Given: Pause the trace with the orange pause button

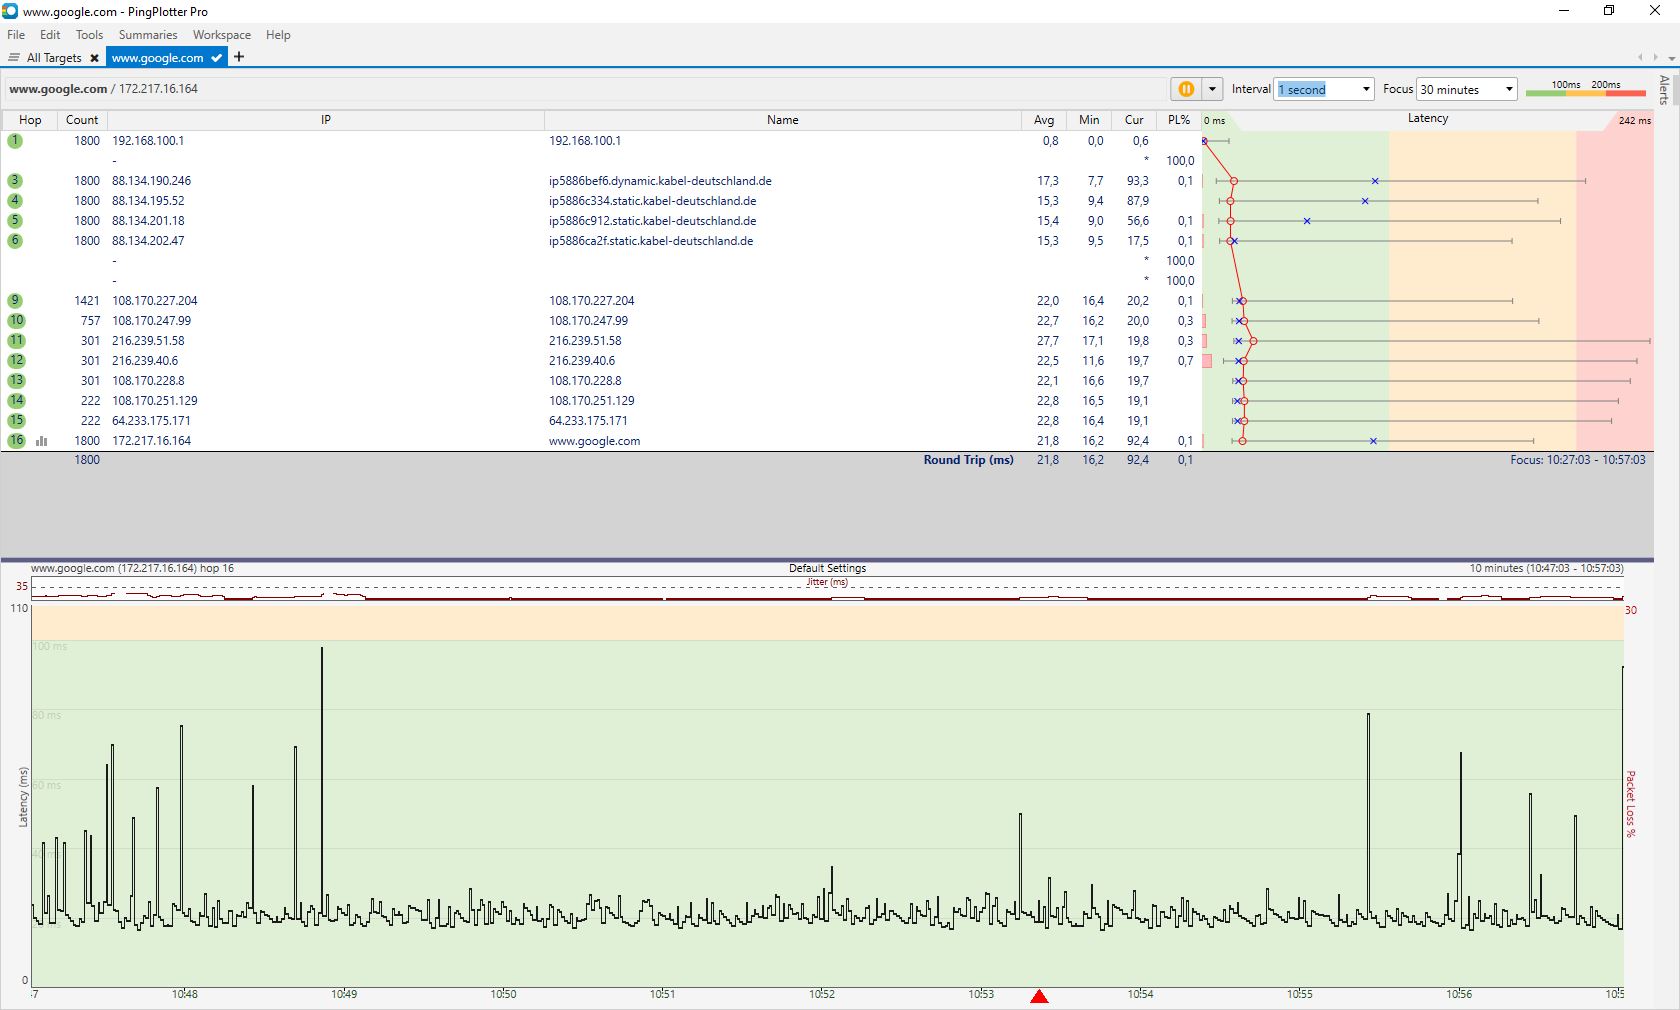Looking at the screenshot, I should click(1186, 89).
